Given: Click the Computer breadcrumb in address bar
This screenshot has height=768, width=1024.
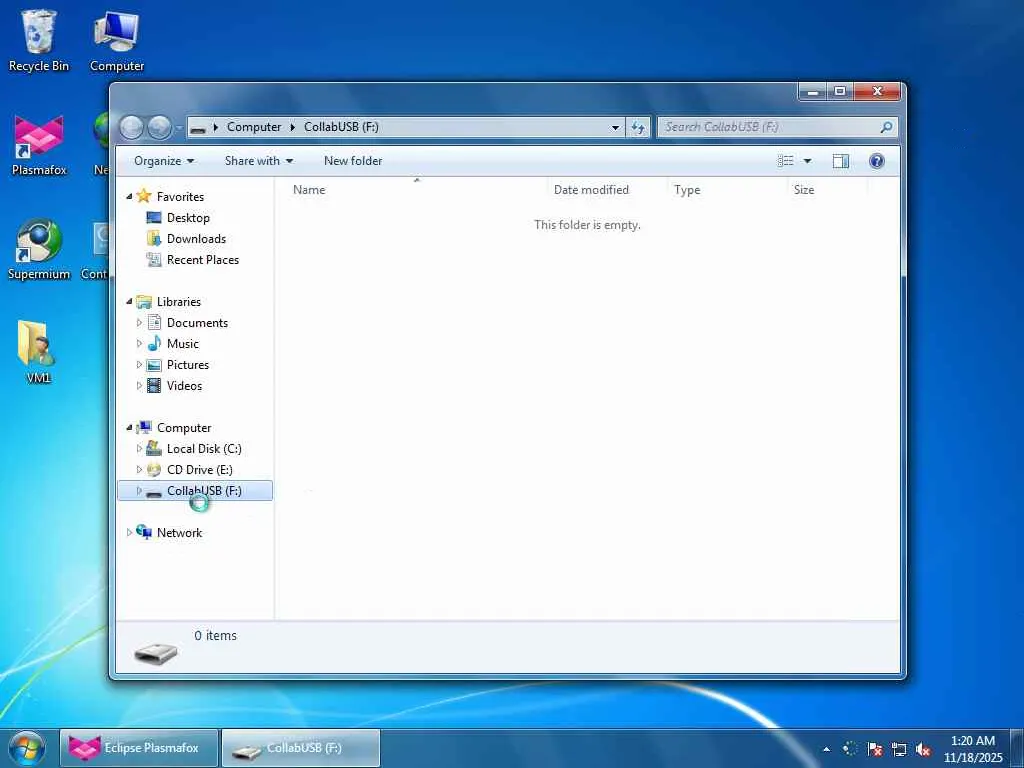Looking at the screenshot, I should tap(253, 127).
